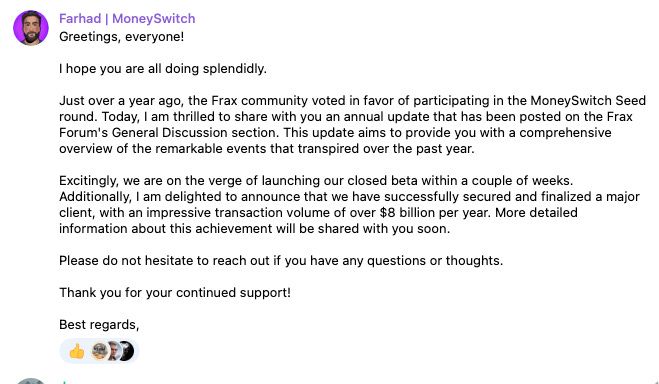View the middle man-portrait reactor avatar

click(113, 351)
